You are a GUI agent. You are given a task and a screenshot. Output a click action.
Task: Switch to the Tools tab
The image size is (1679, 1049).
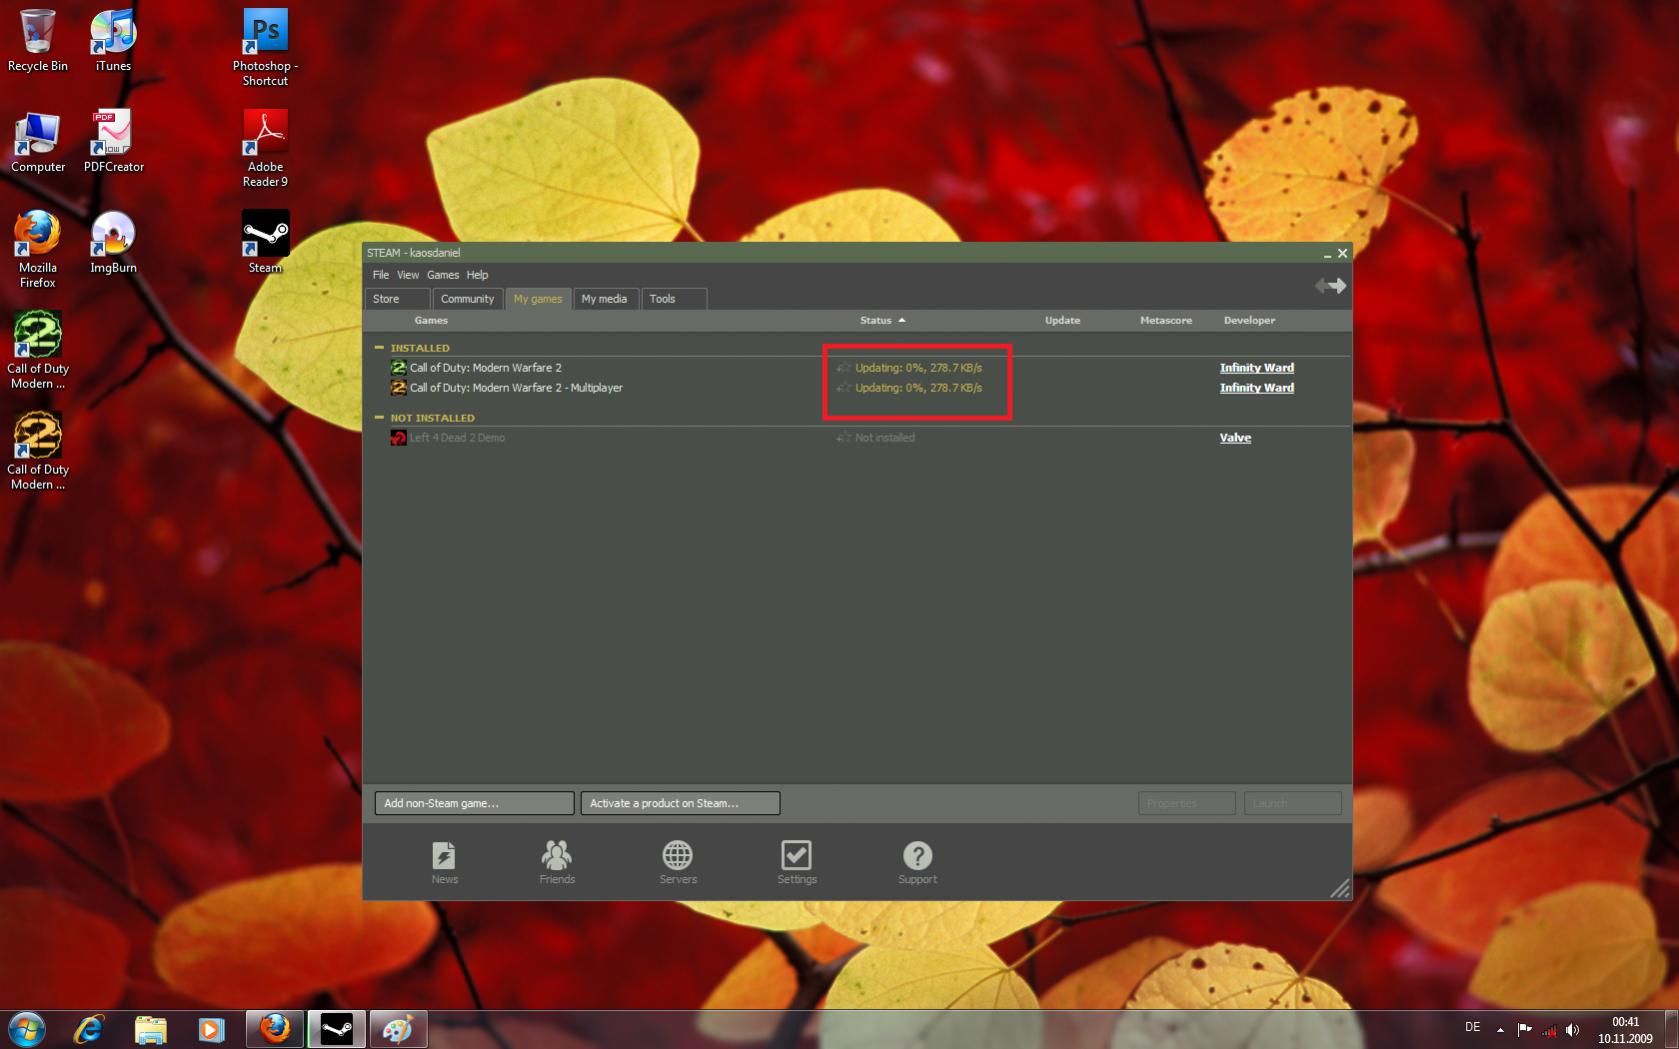click(x=674, y=299)
